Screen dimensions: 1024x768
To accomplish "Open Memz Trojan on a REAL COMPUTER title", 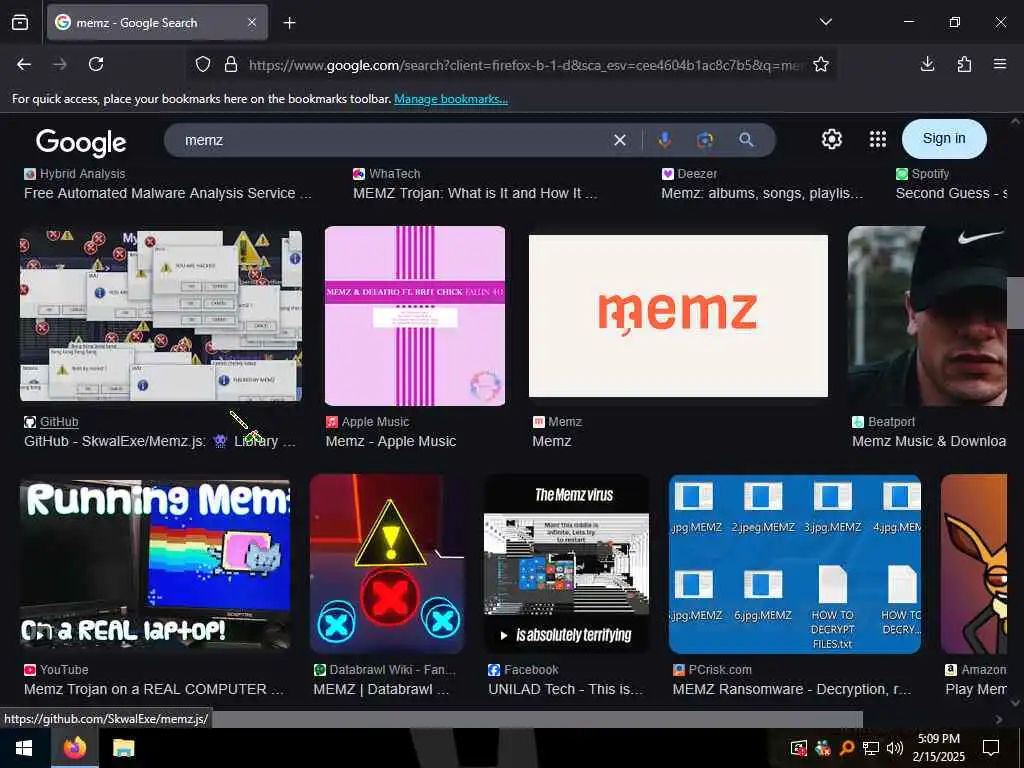I will [154, 690].
